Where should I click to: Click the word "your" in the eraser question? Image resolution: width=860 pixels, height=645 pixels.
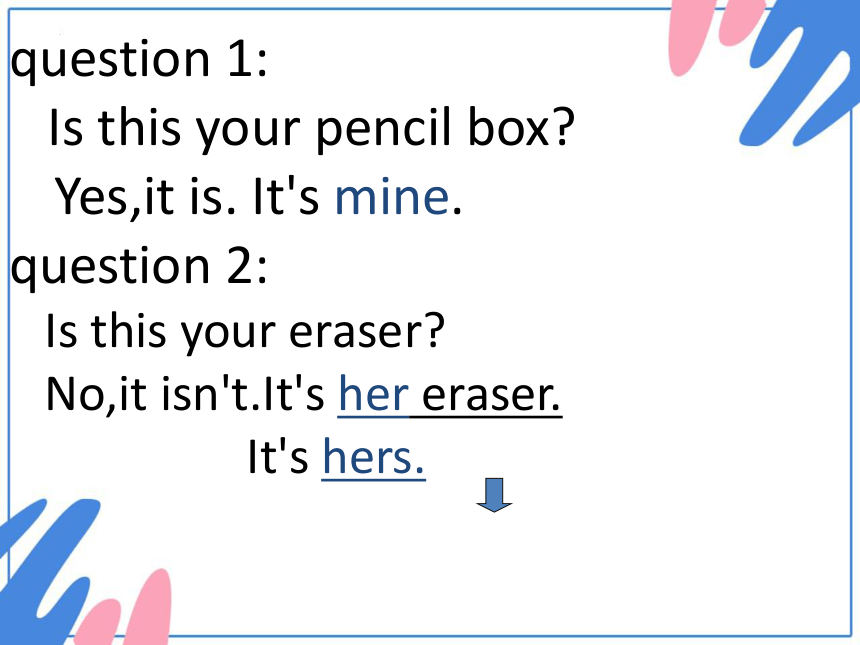click(x=228, y=335)
